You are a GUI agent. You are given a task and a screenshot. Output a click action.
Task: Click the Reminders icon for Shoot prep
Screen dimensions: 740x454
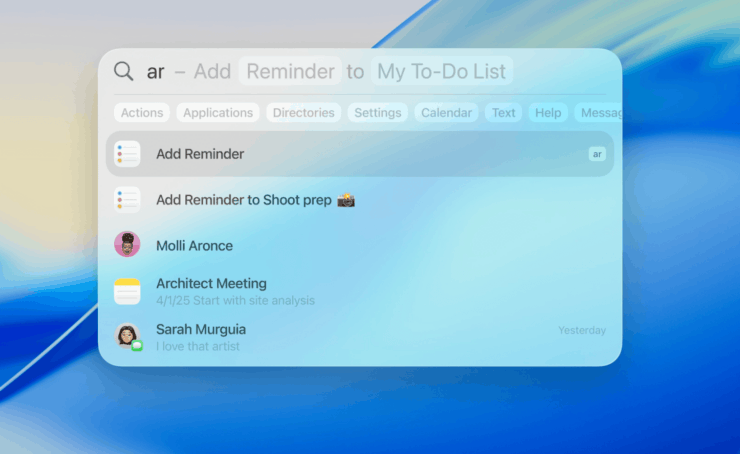(x=127, y=200)
